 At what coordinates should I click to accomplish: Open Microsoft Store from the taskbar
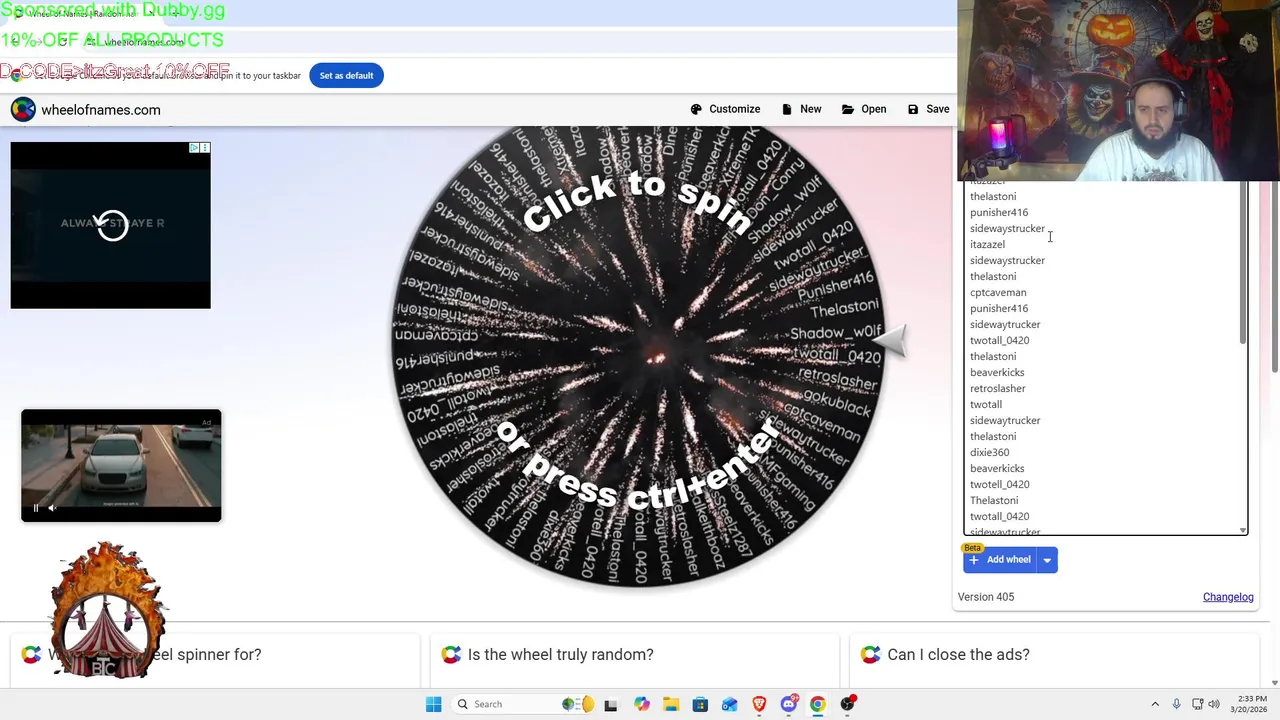[x=700, y=704]
